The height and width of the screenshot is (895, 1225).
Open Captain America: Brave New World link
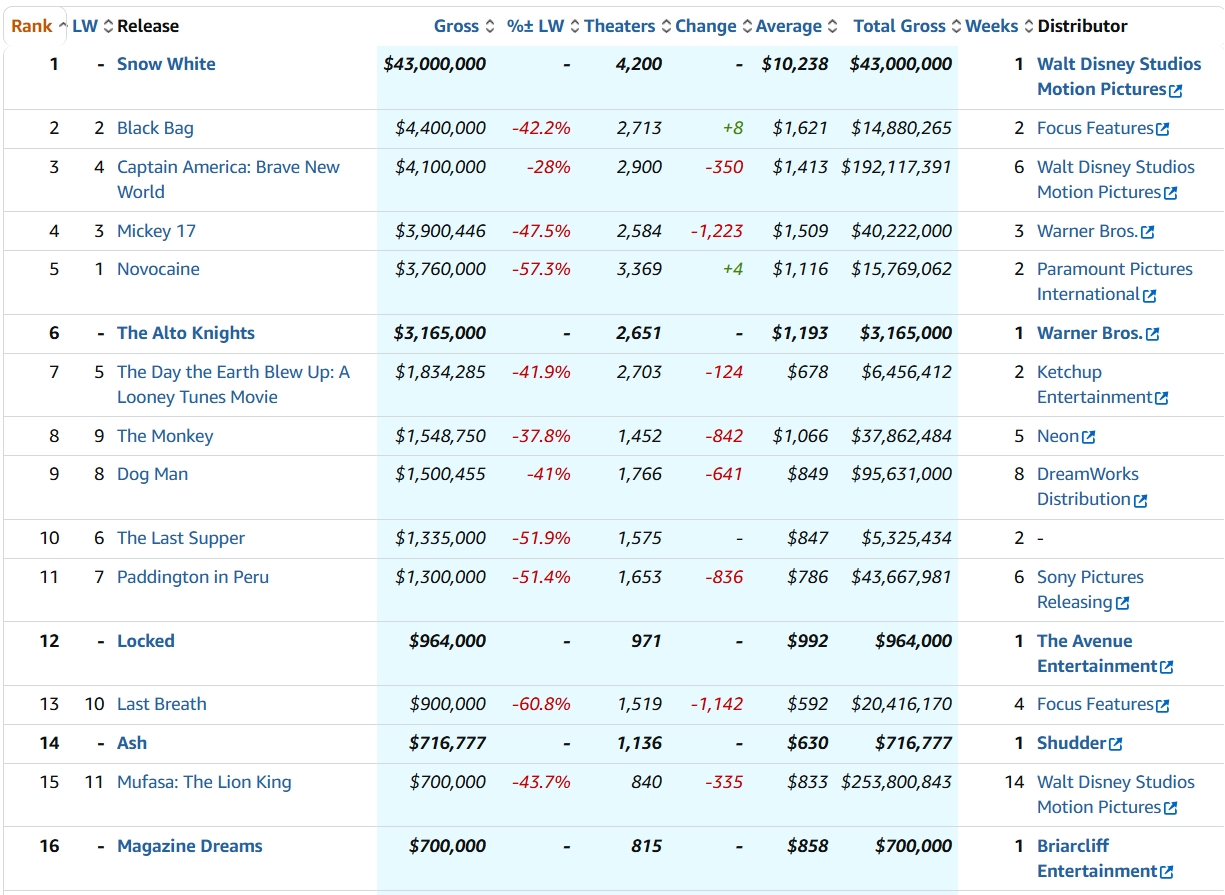tap(228, 180)
